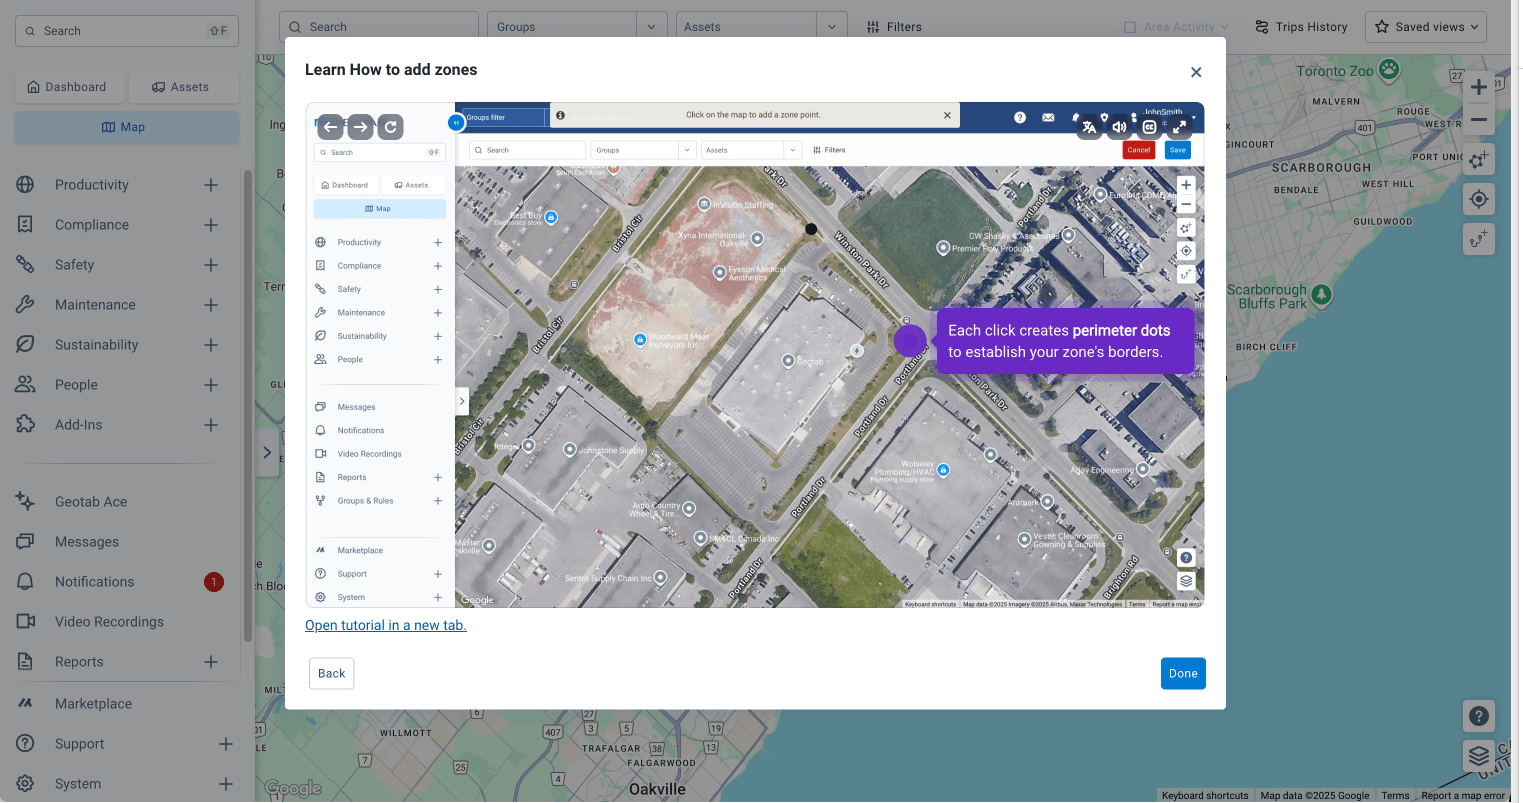The height and width of the screenshot is (803, 1523).
Task: Open the Saved views dropdown
Action: (x=1426, y=27)
